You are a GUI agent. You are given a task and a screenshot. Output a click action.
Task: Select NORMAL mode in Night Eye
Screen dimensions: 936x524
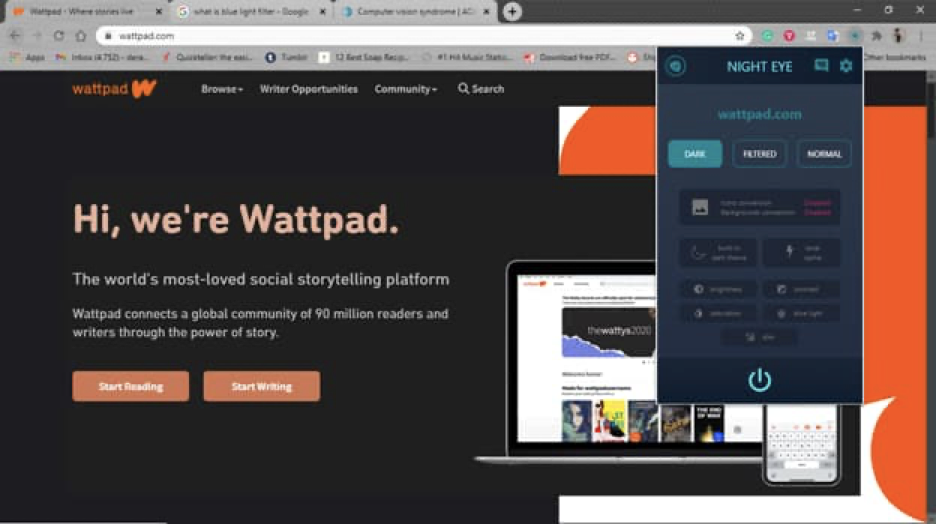tap(824, 154)
